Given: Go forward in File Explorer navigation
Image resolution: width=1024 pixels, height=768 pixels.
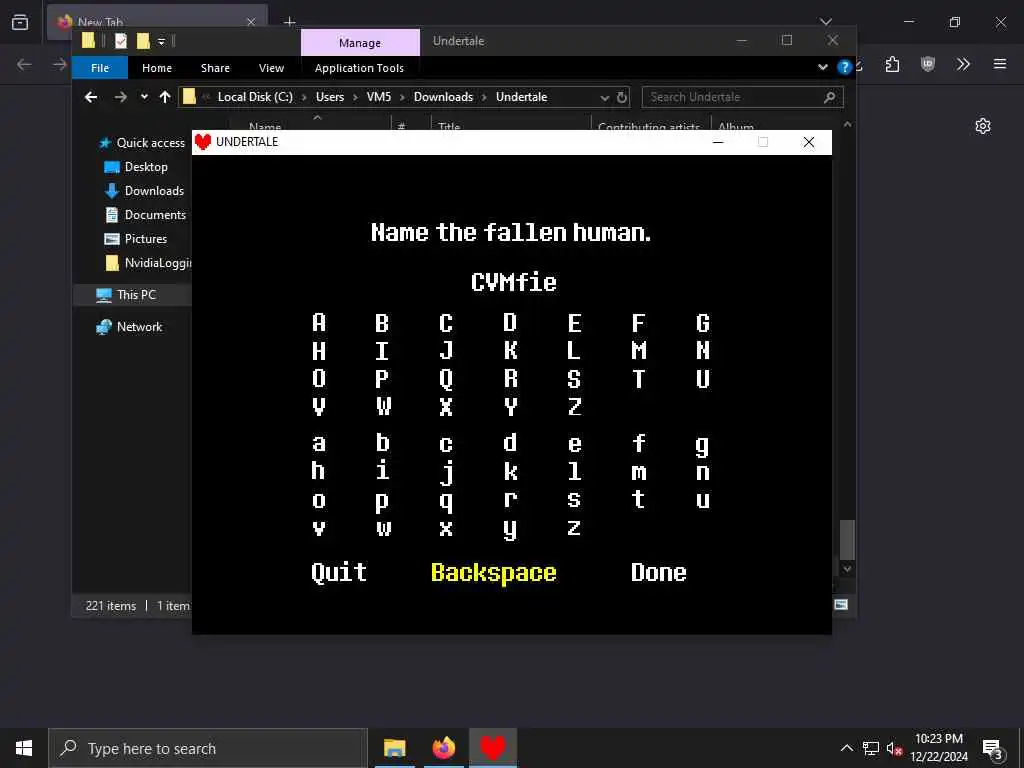Looking at the screenshot, I should coord(120,97).
